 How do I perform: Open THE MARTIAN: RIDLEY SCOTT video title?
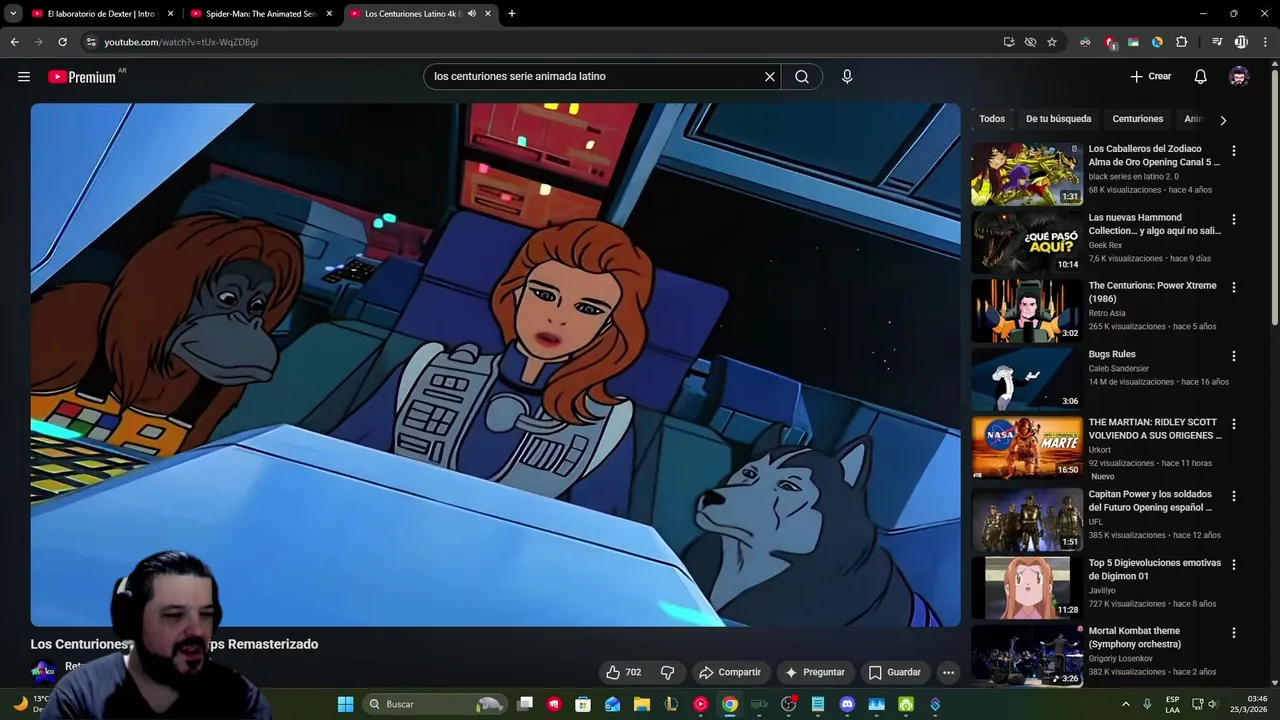click(1155, 429)
